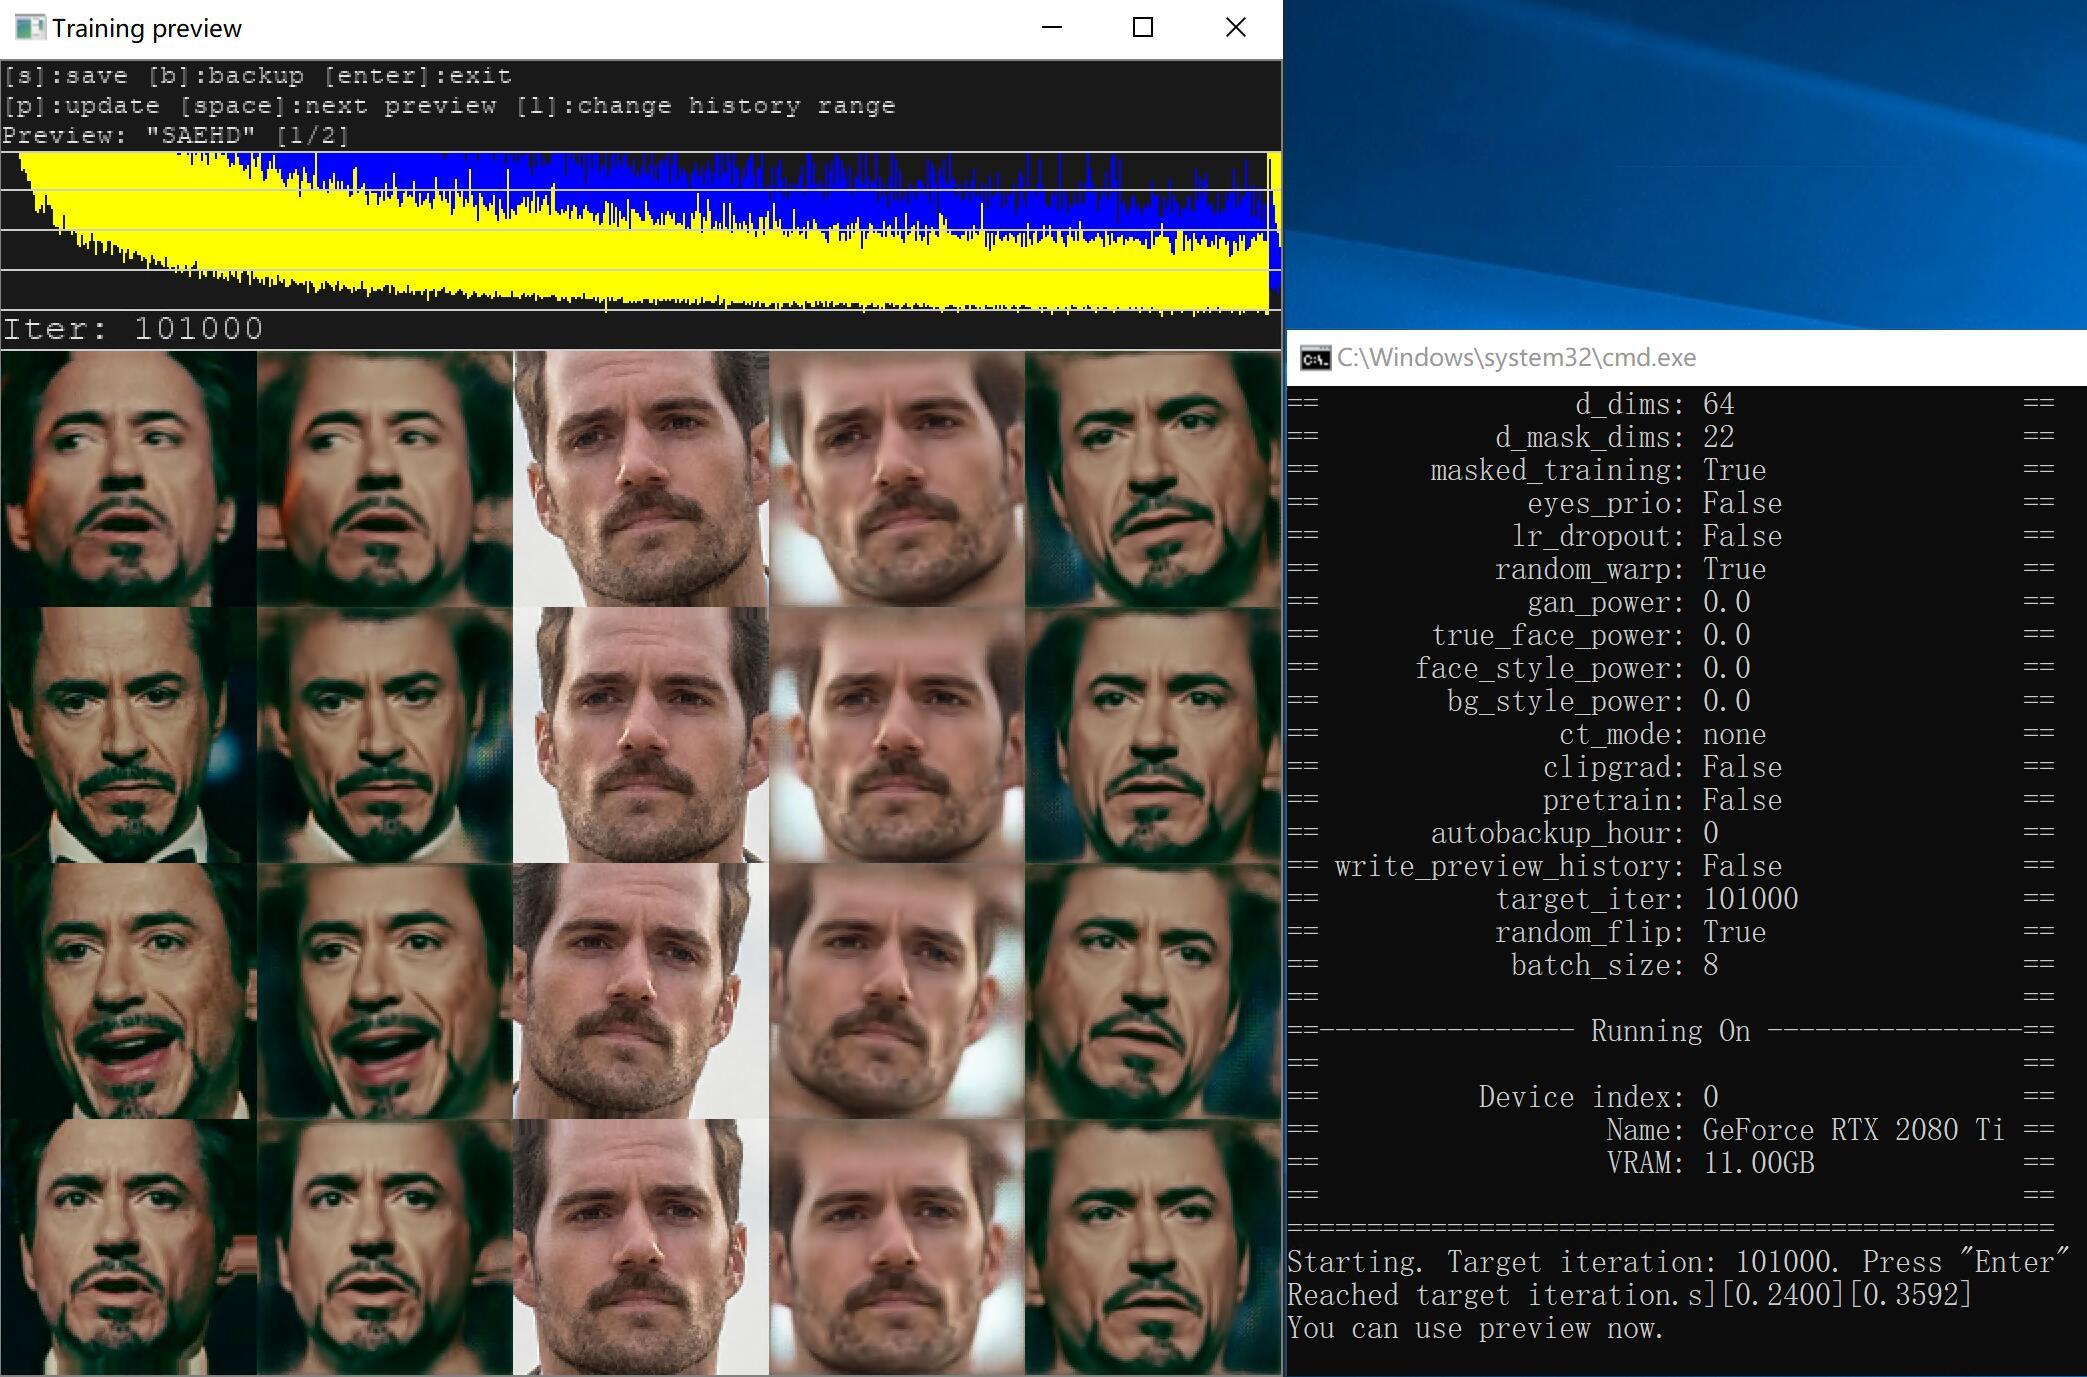This screenshot has width=2087, height=1377.
Task: Click bottom-right face preview thumbnail
Action: [1153, 1247]
